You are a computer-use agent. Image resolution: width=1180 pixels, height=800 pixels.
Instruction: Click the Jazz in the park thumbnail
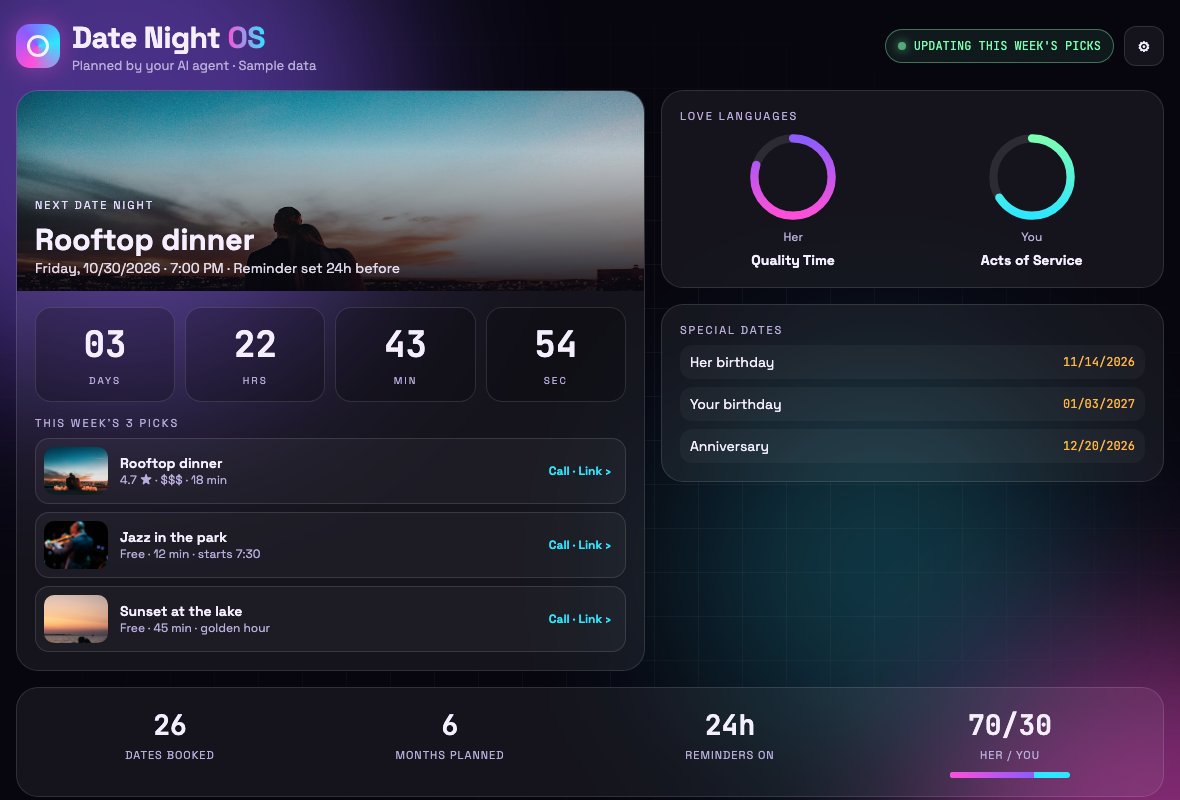[76, 545]
